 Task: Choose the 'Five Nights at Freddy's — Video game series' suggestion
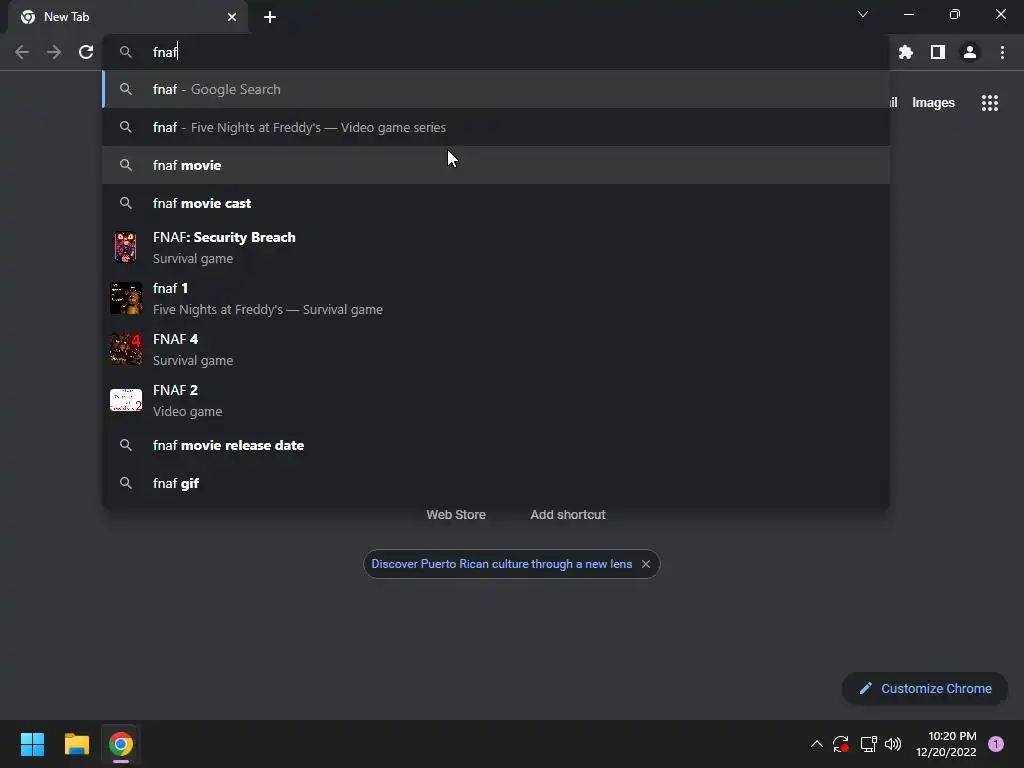(496, 127)
